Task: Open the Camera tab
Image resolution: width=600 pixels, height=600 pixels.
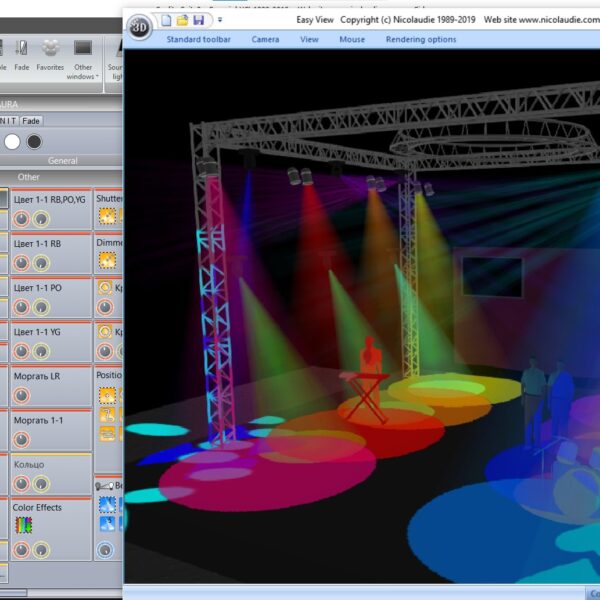Action: pyautogui.click(x=265, y=39)
